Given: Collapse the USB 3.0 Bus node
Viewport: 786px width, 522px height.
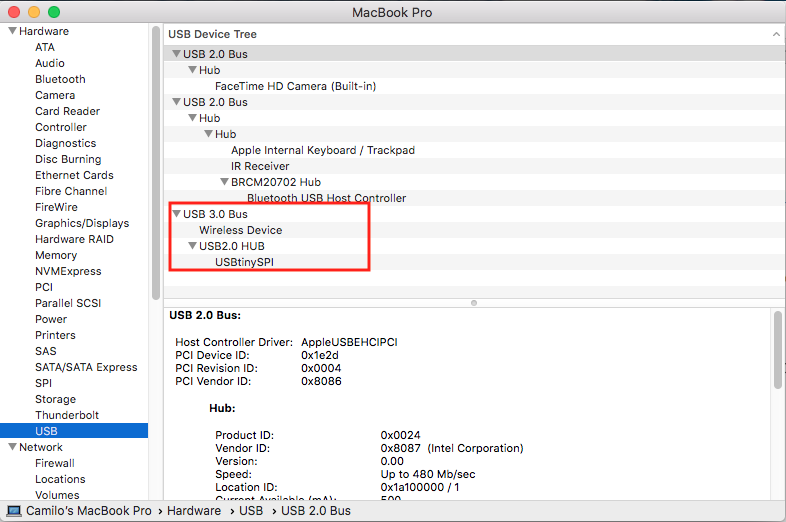Looking at the screenshot, I should click(x=176, y=214).
